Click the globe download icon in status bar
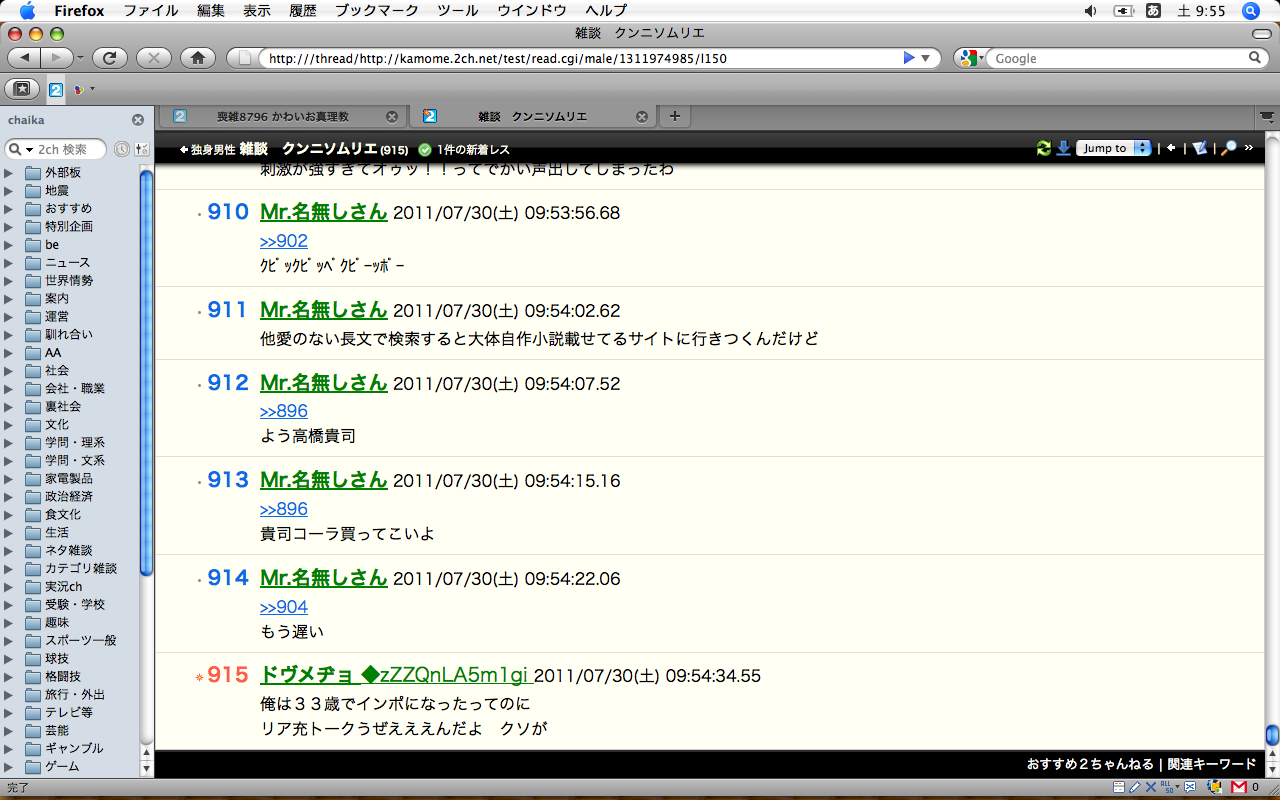This screenshot has height=800, width=1280. [1215, 787]
